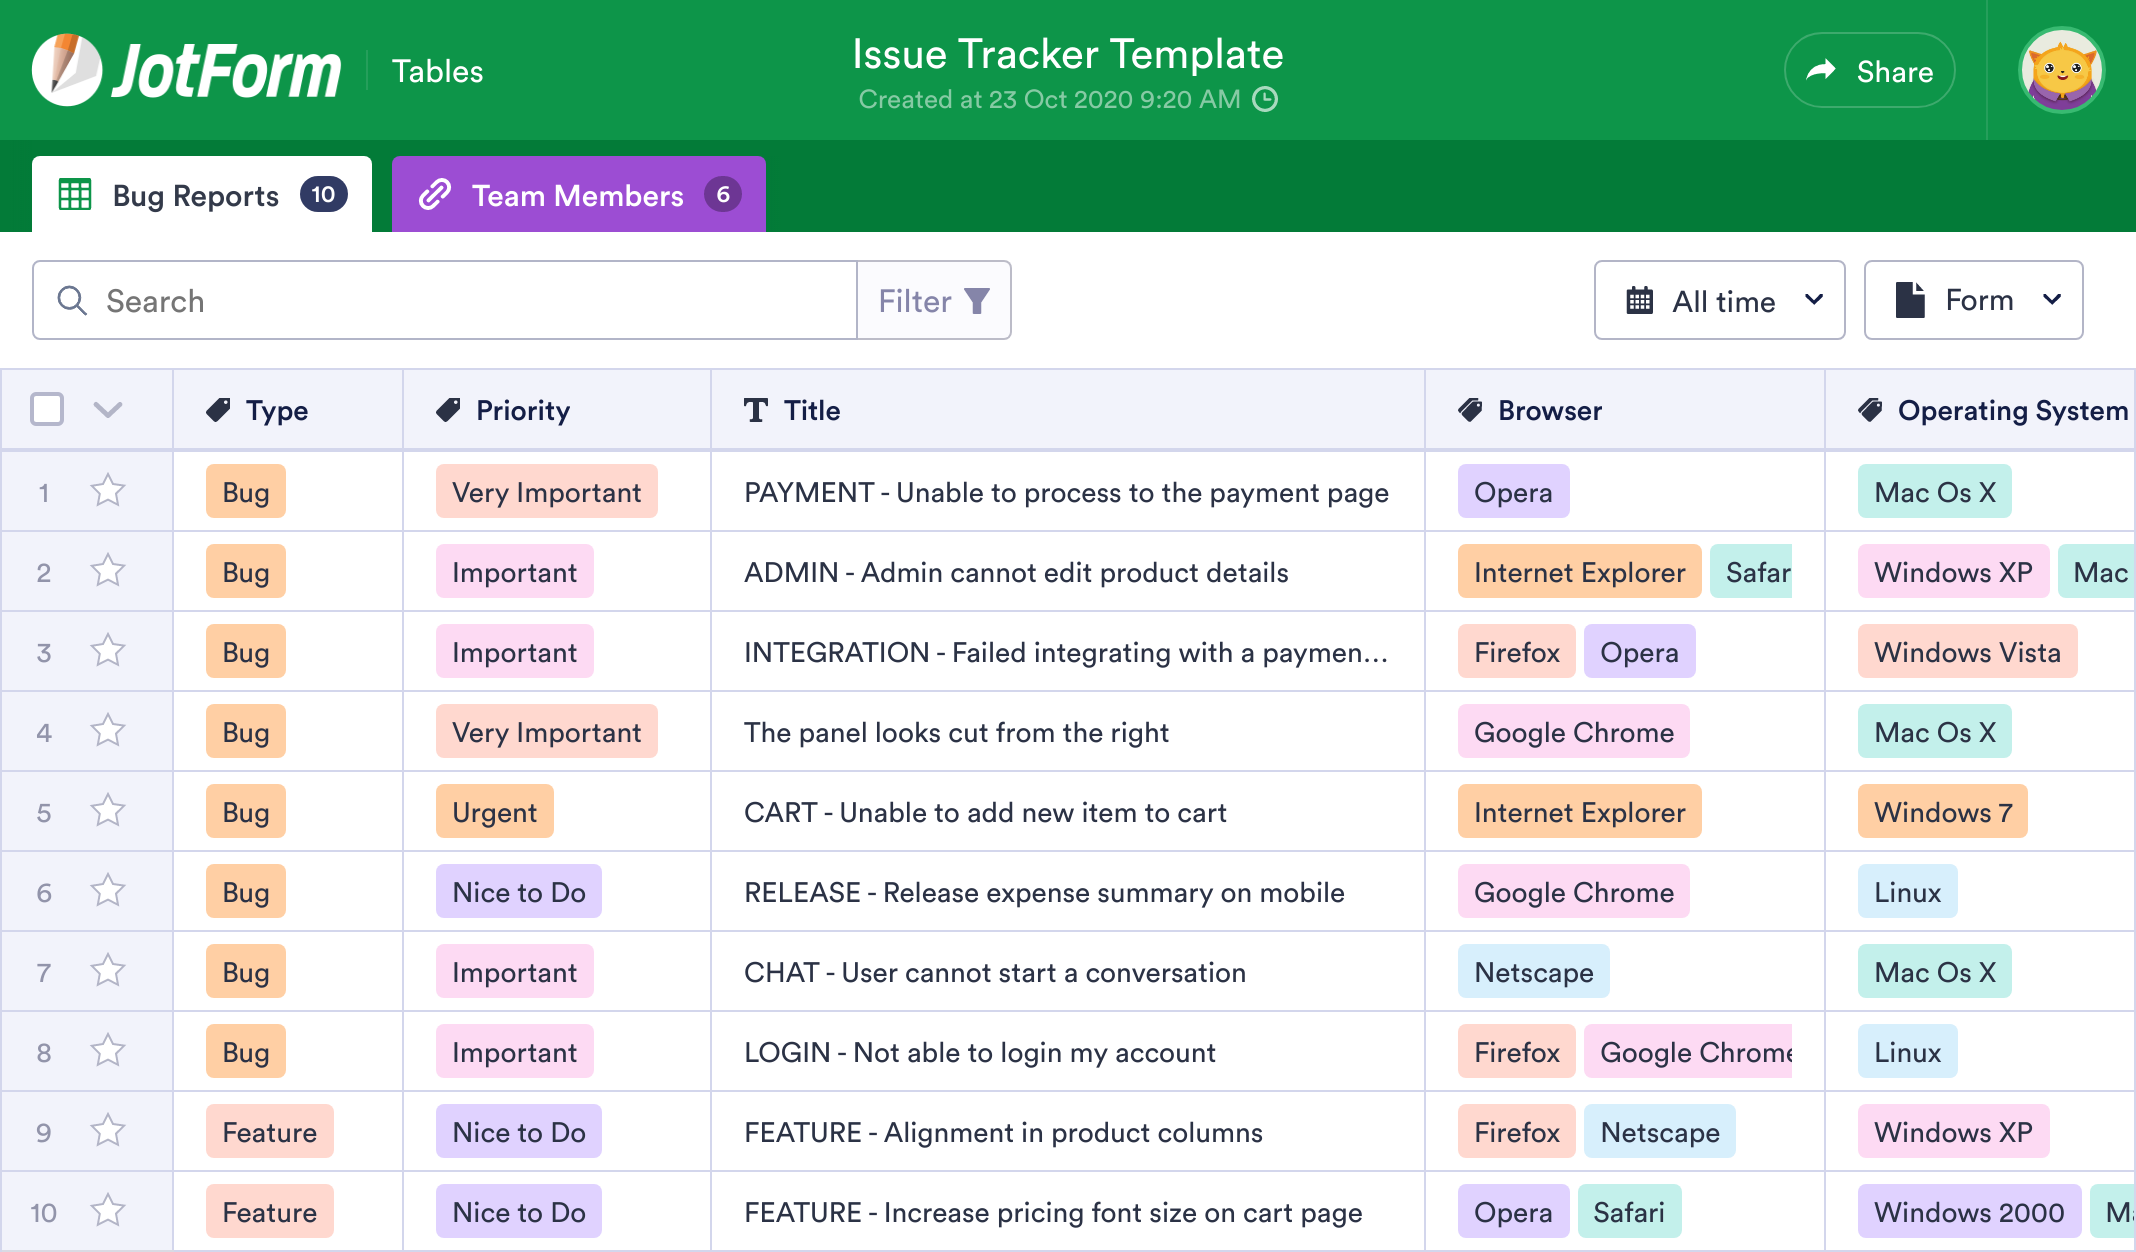Click the calendar icon in the date range selector
The width and height of the screenshot is (2136, 1252).
point(1641,300)
